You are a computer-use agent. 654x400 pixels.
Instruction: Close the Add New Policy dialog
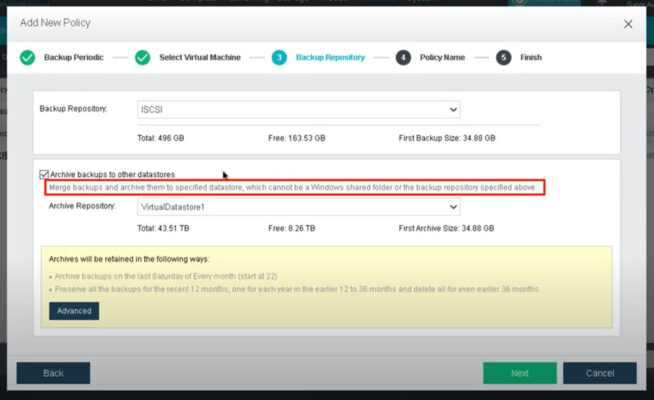point(628,24)
